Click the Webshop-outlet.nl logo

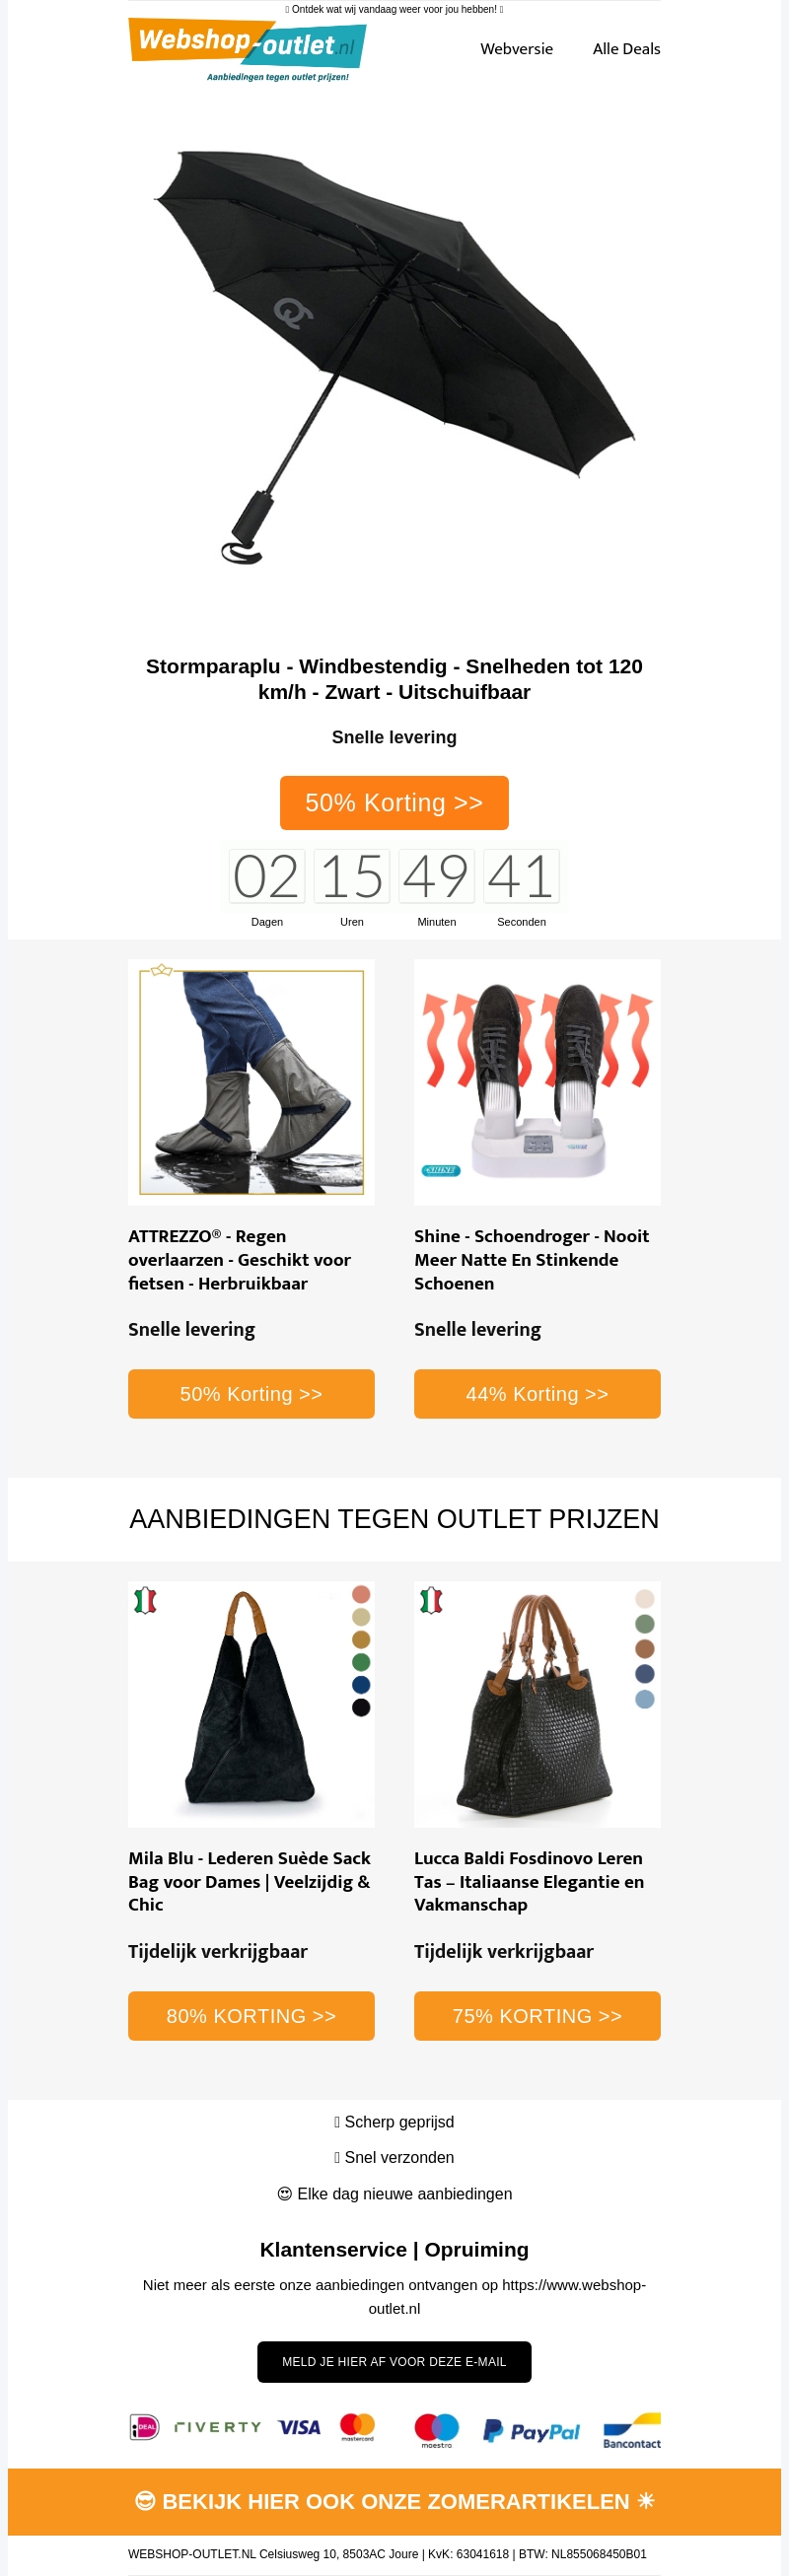point(247,49)
